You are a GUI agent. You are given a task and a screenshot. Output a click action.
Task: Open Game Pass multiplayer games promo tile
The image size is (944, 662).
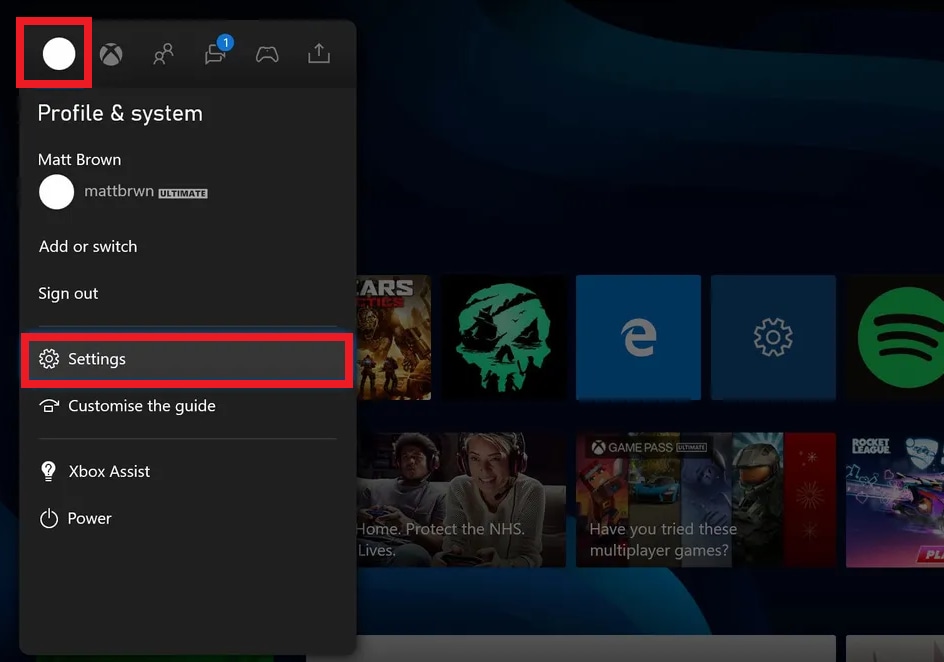coord(706,500)
